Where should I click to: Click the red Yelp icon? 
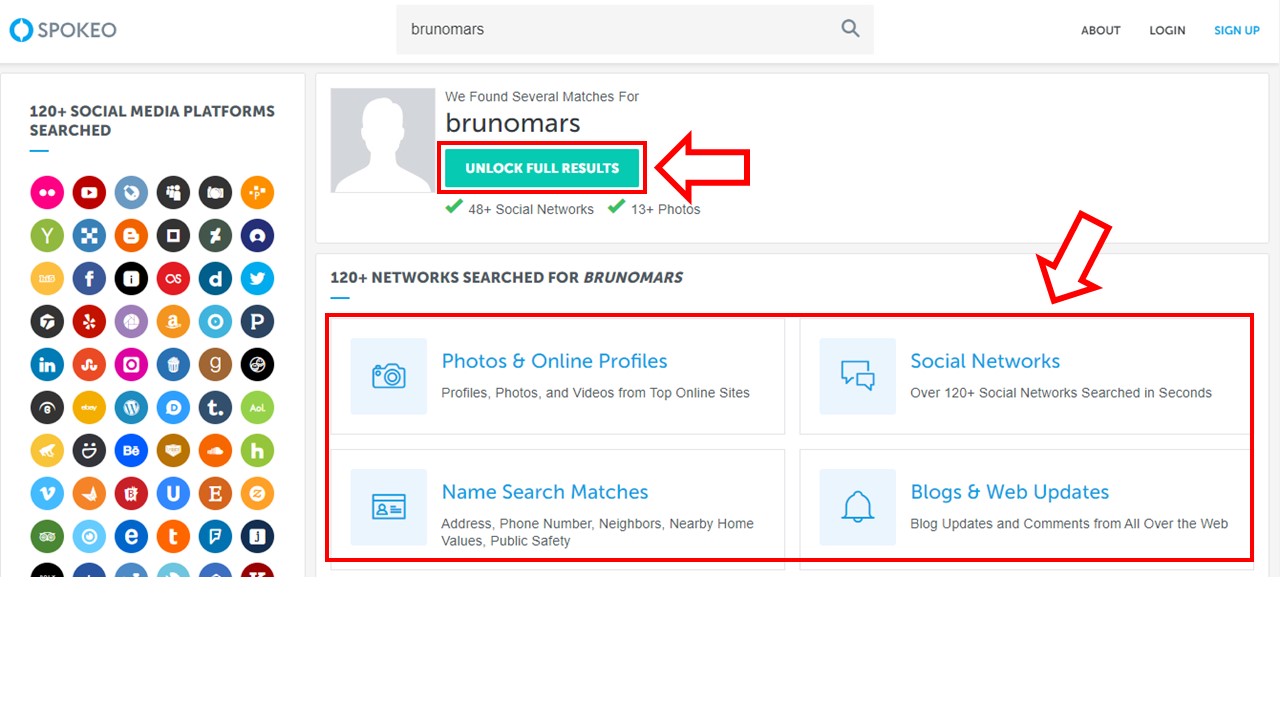pos(89,322)
